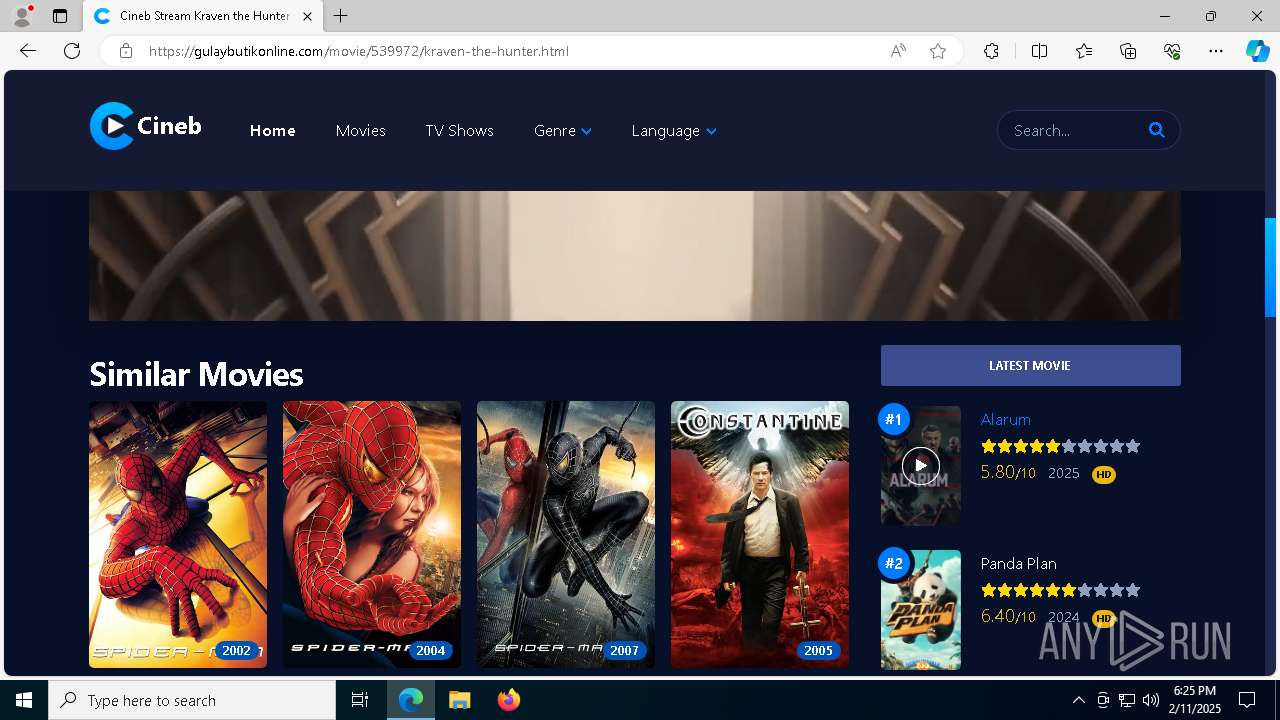Open Copilot sidebar
Screen dimensions: 1280x720
[1258, 51]
